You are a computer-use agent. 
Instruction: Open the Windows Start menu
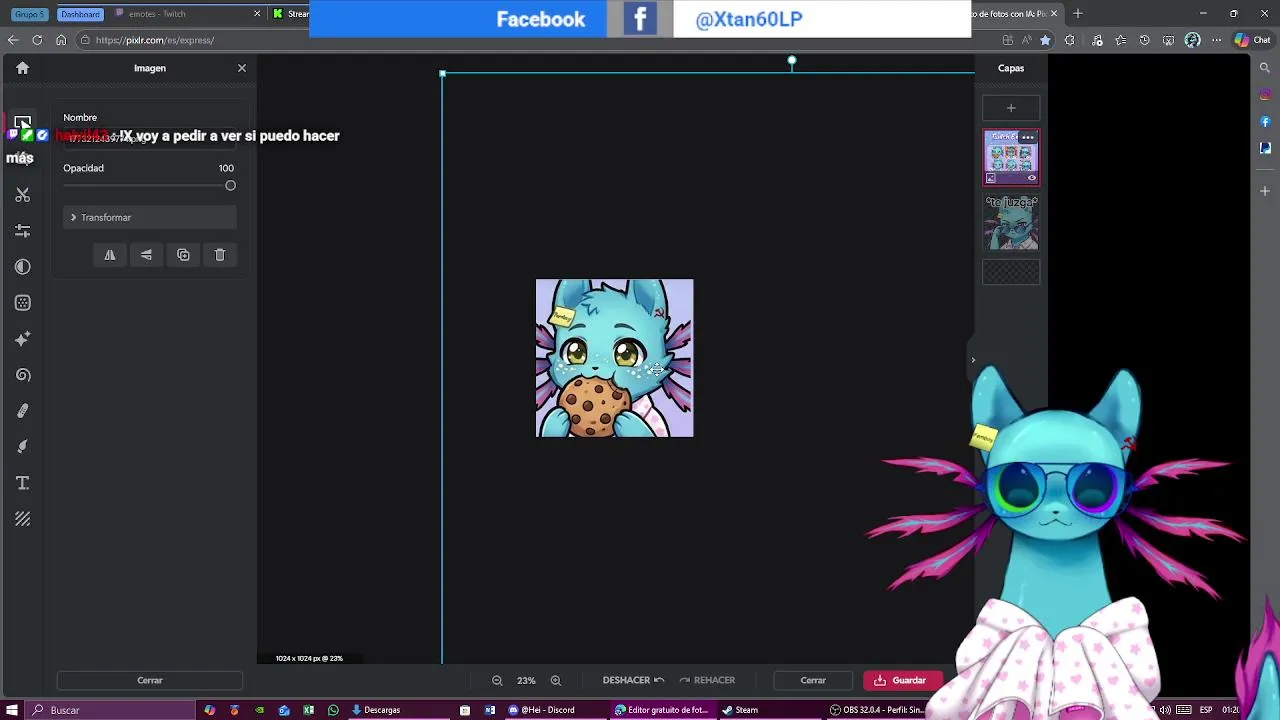pyautogui.click(x=13, y=710)
